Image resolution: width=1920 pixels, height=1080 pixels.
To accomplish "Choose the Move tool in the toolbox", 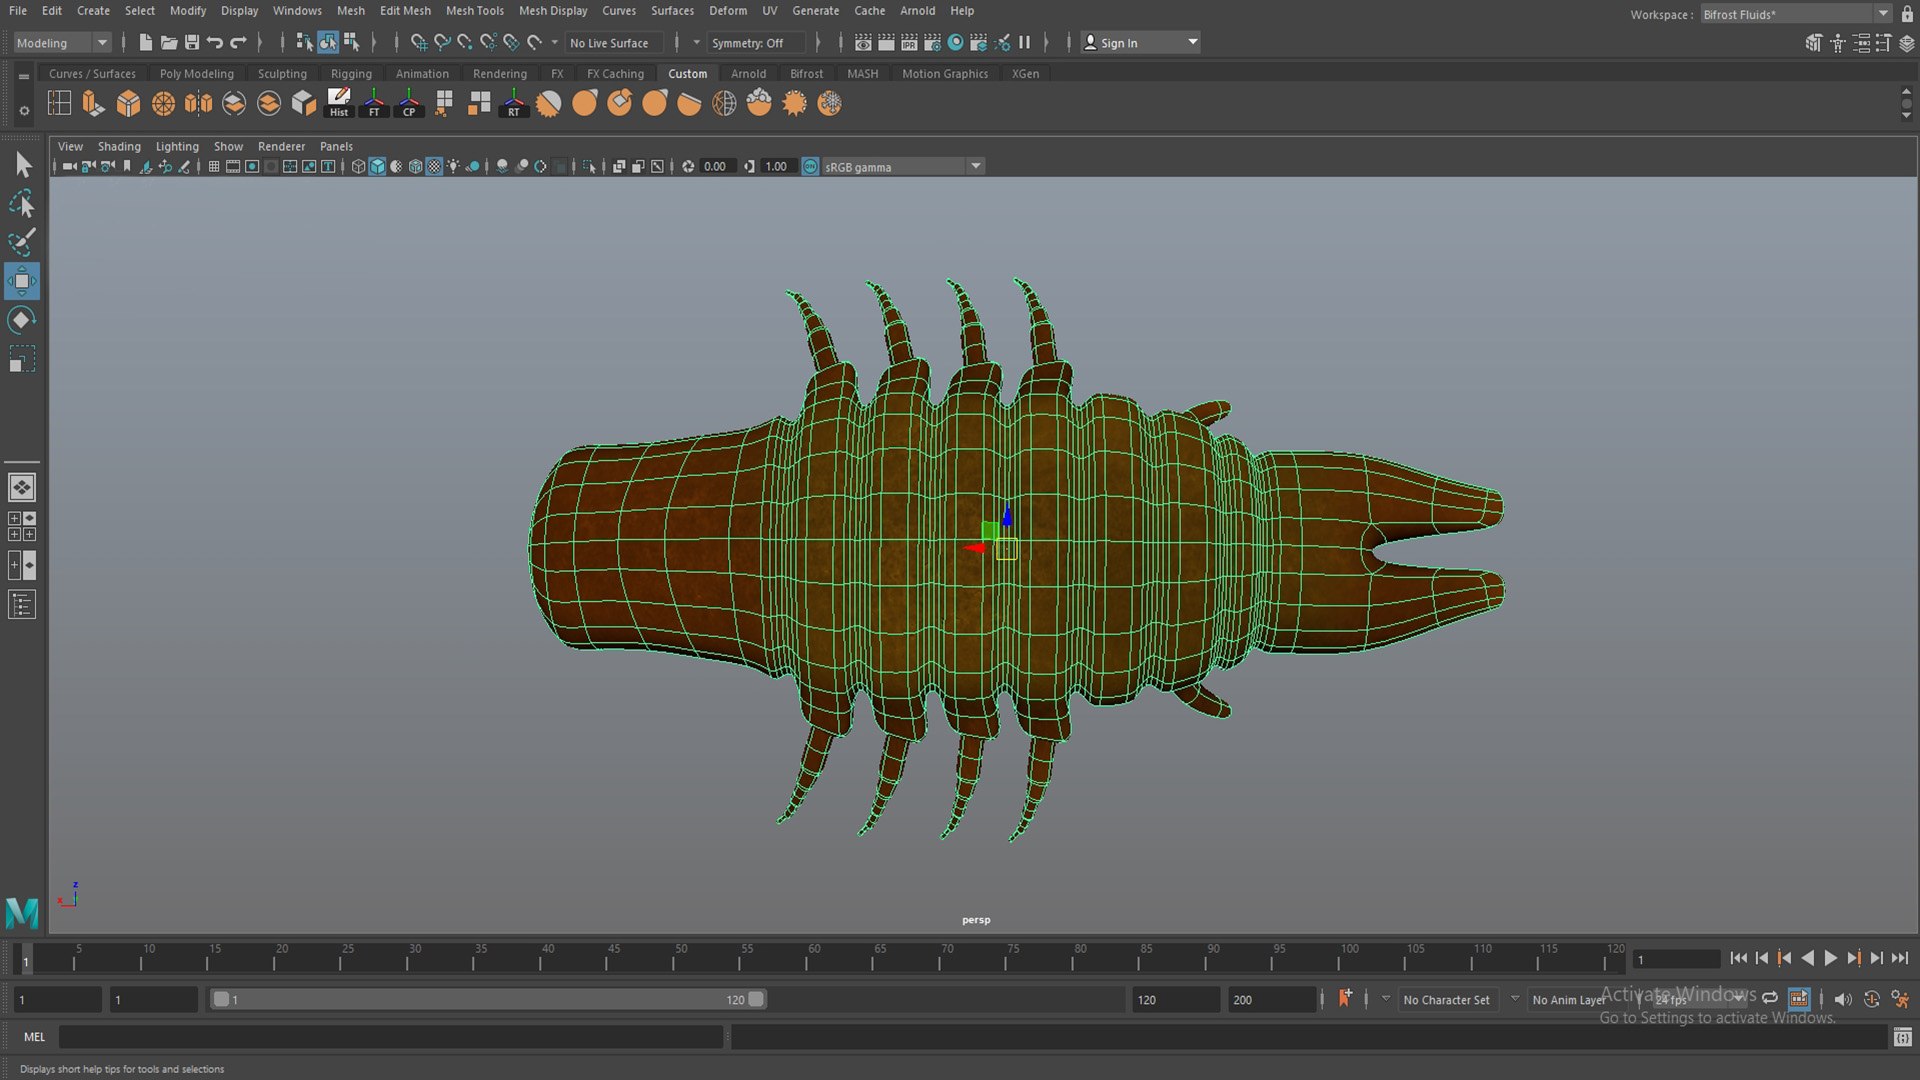I will point(22,281).
